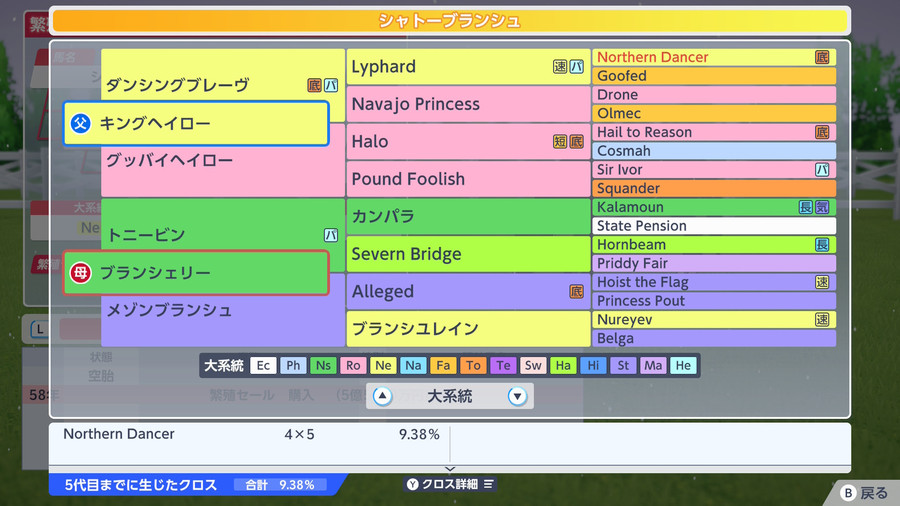Select the He lineage swatch

tap(683, 365)
